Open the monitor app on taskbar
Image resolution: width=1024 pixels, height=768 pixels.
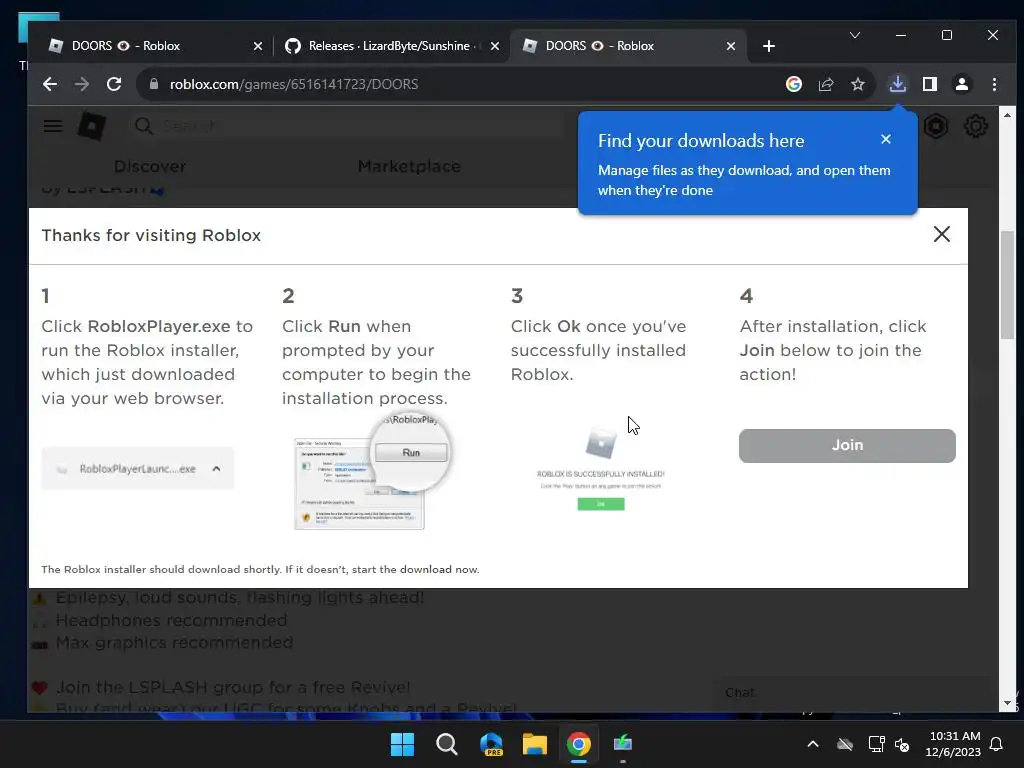(623, 744)
